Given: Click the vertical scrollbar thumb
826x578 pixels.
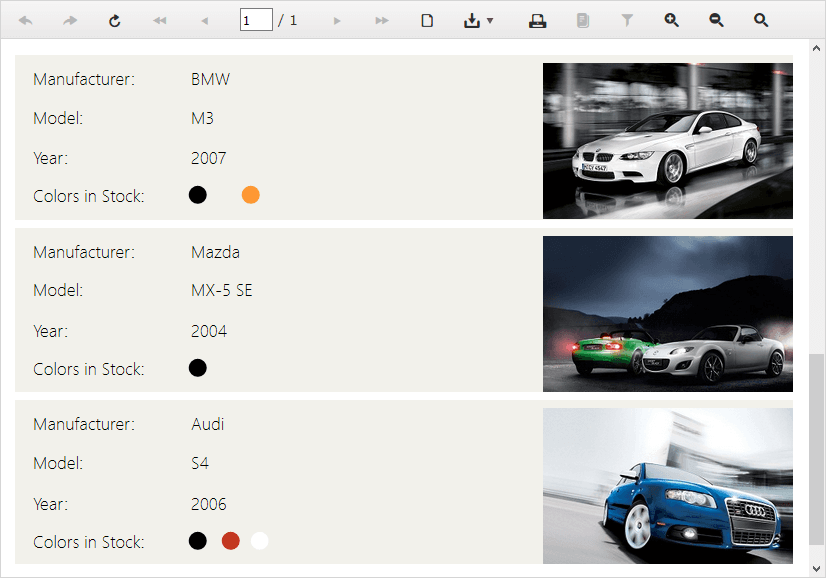Looking at the screenshot, I should pyautogui.click(x=817, y=449).
